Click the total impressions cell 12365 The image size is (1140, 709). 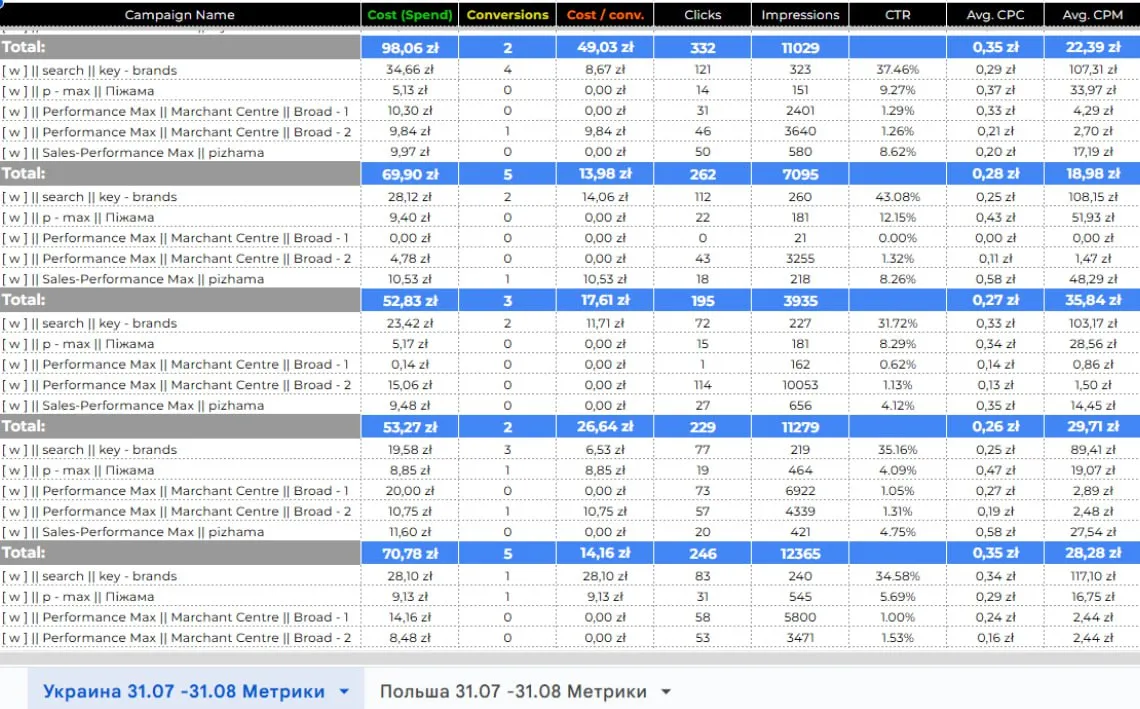800,553
